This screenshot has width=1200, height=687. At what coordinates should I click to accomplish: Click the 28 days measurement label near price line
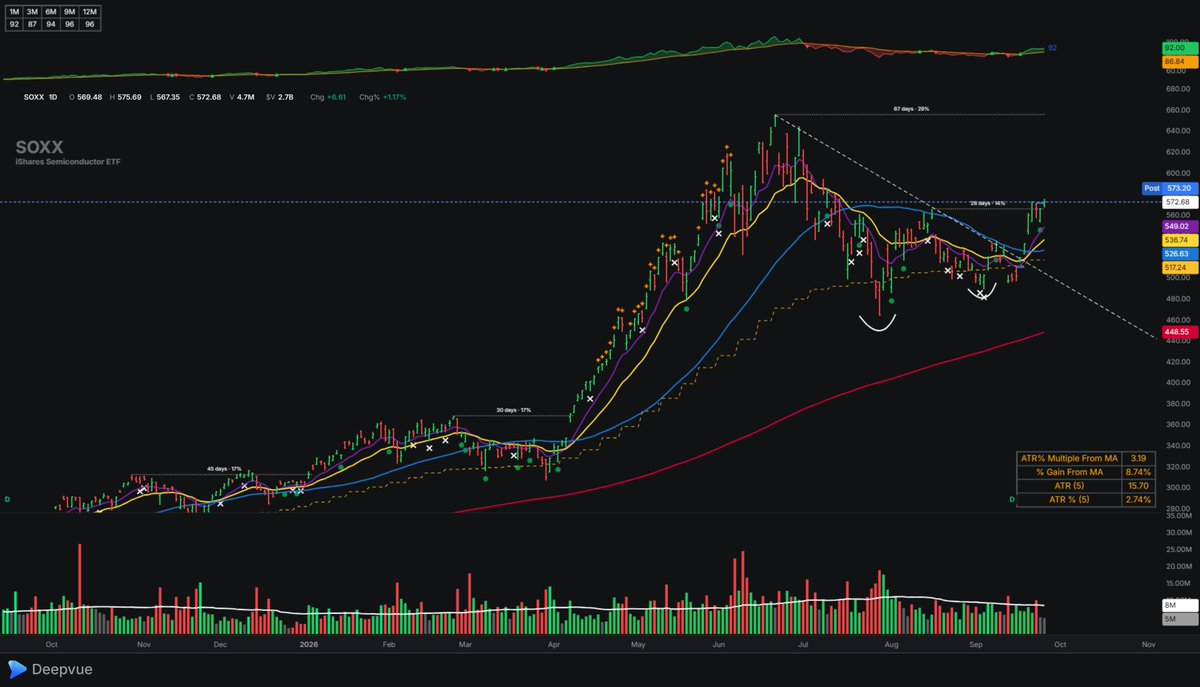[988, 203]
